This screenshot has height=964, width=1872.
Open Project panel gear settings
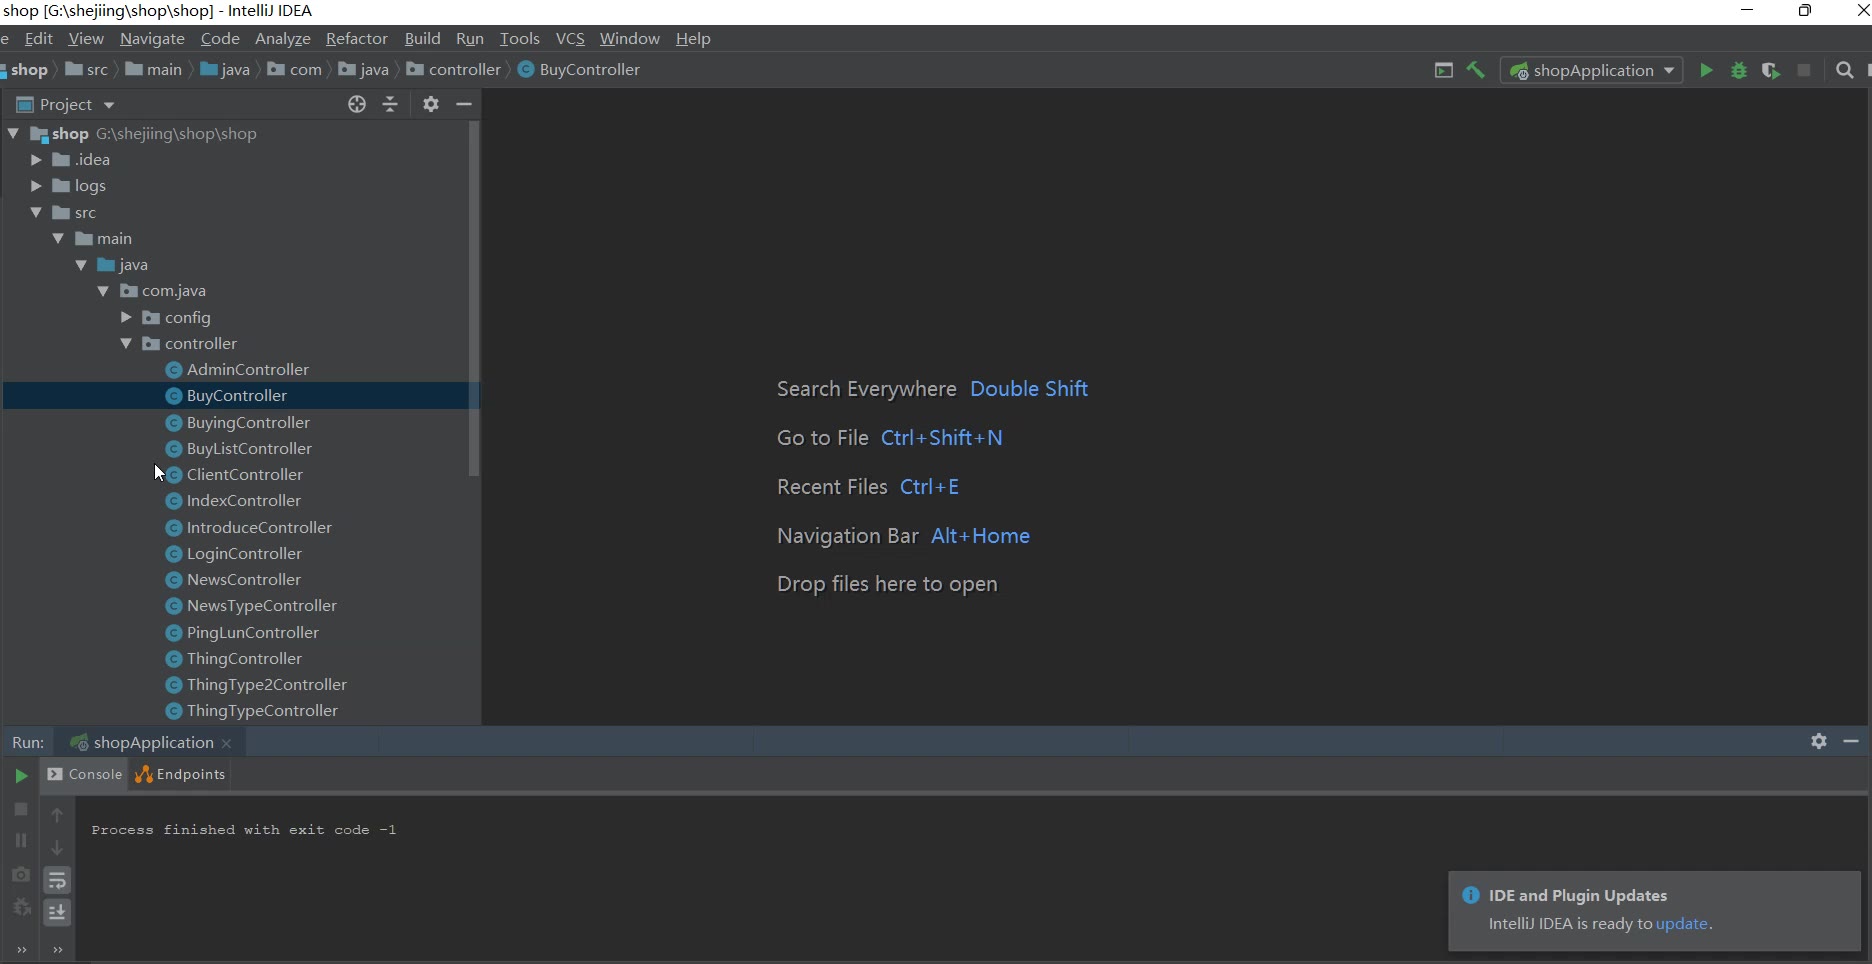click(x=431, y=104)
